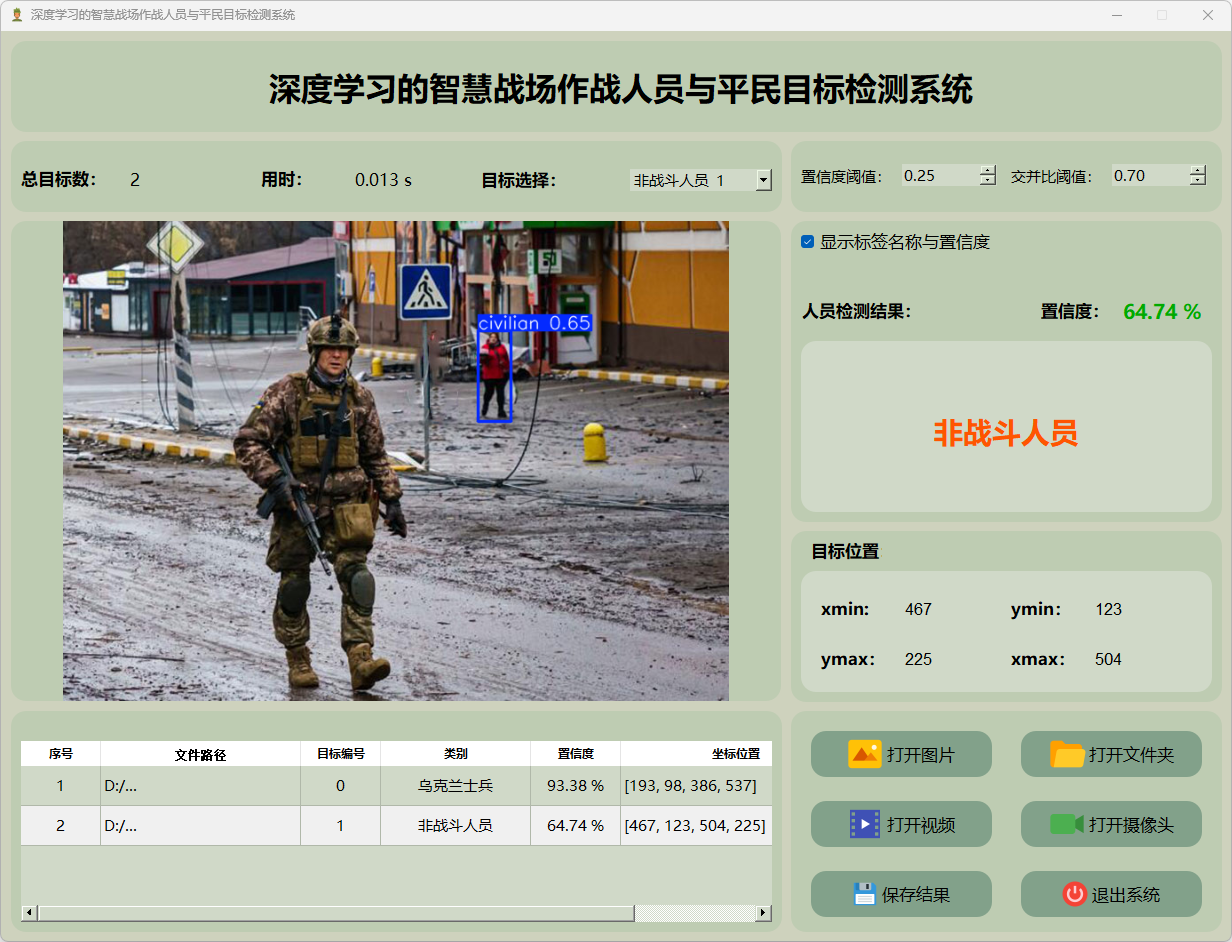Click the right arrow of table scrollbar

[x=764, y=913]
